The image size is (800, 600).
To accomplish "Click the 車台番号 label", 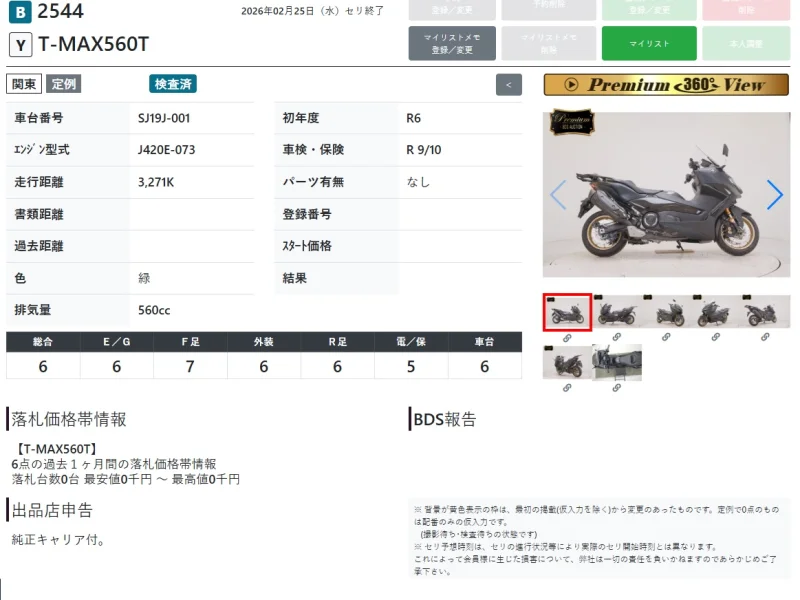I will click(x=39, y=118).
